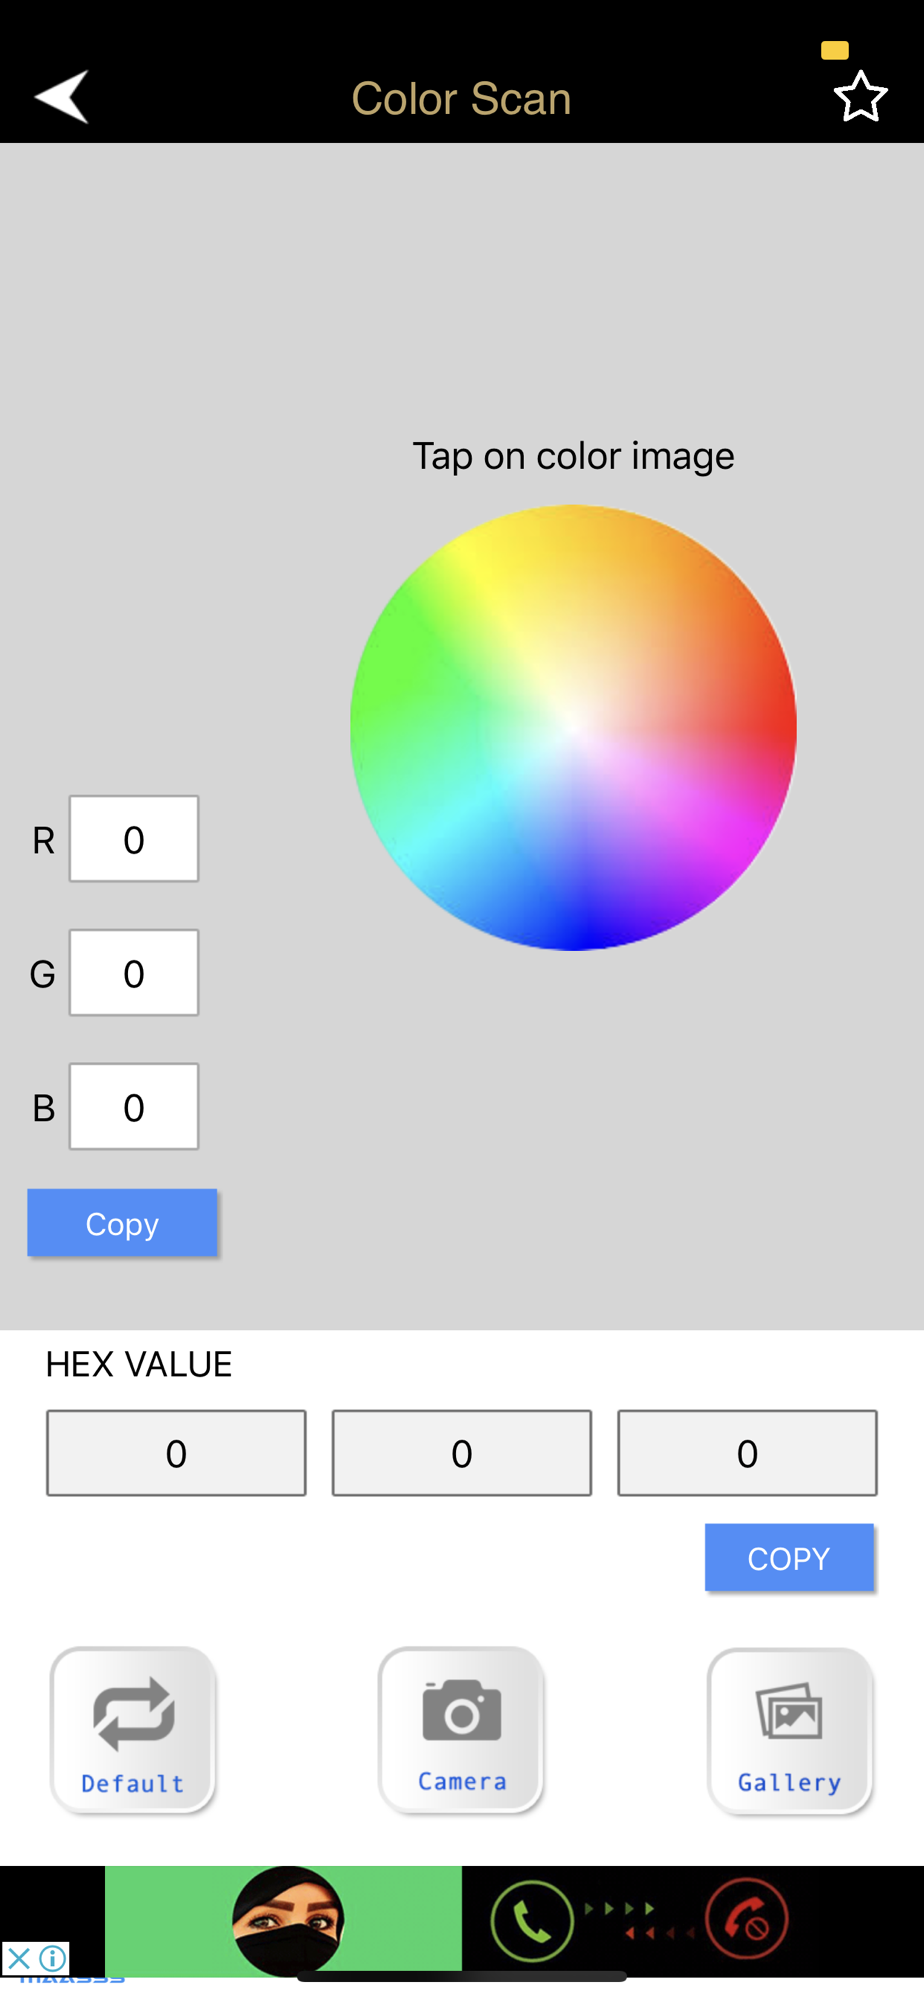Tap the third hex value box

pyautogui.click(x=747, y=1453)
